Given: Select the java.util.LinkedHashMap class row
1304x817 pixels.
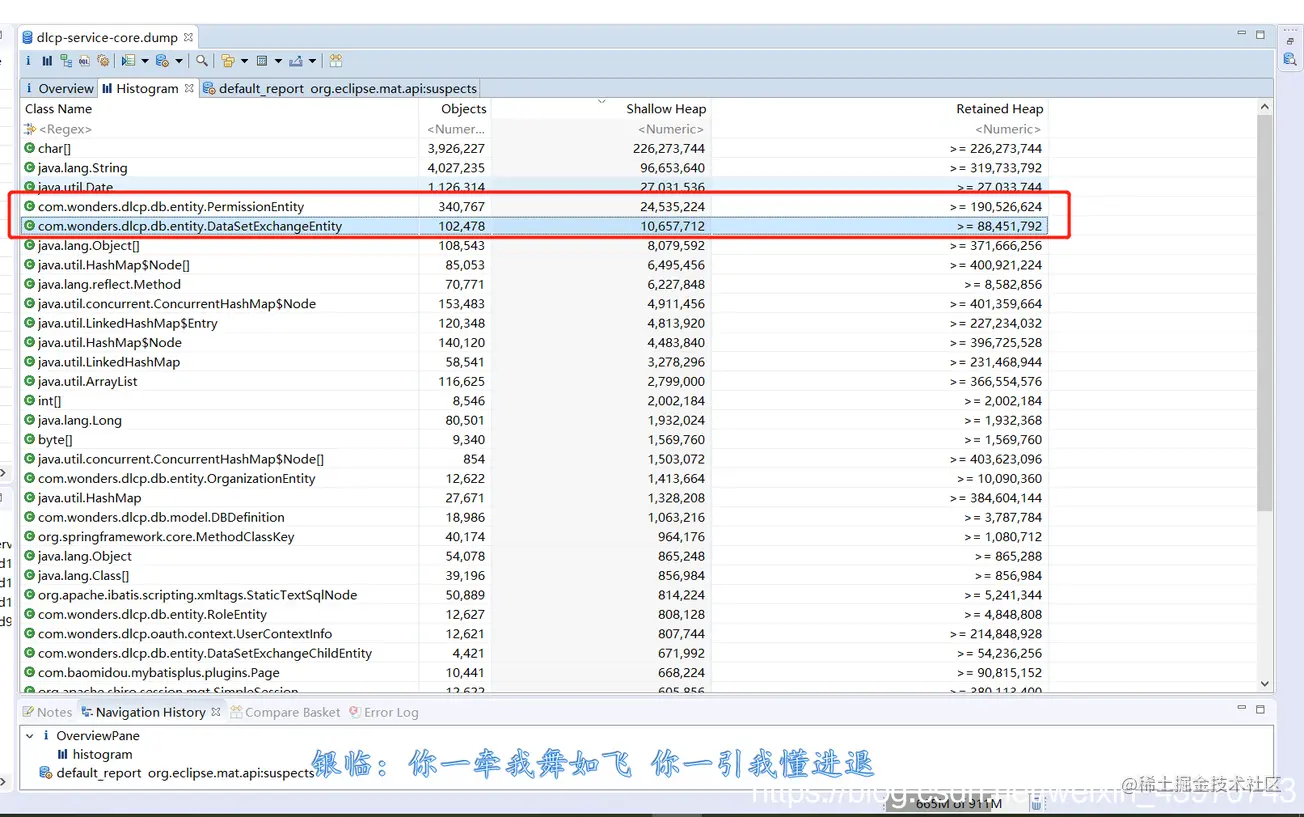Looking at the screenshot, I should coord(534,362).
